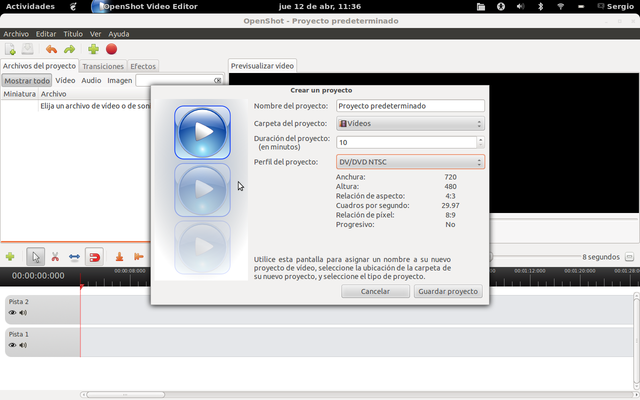Switch to the Transiciones tab

(103, 66)
